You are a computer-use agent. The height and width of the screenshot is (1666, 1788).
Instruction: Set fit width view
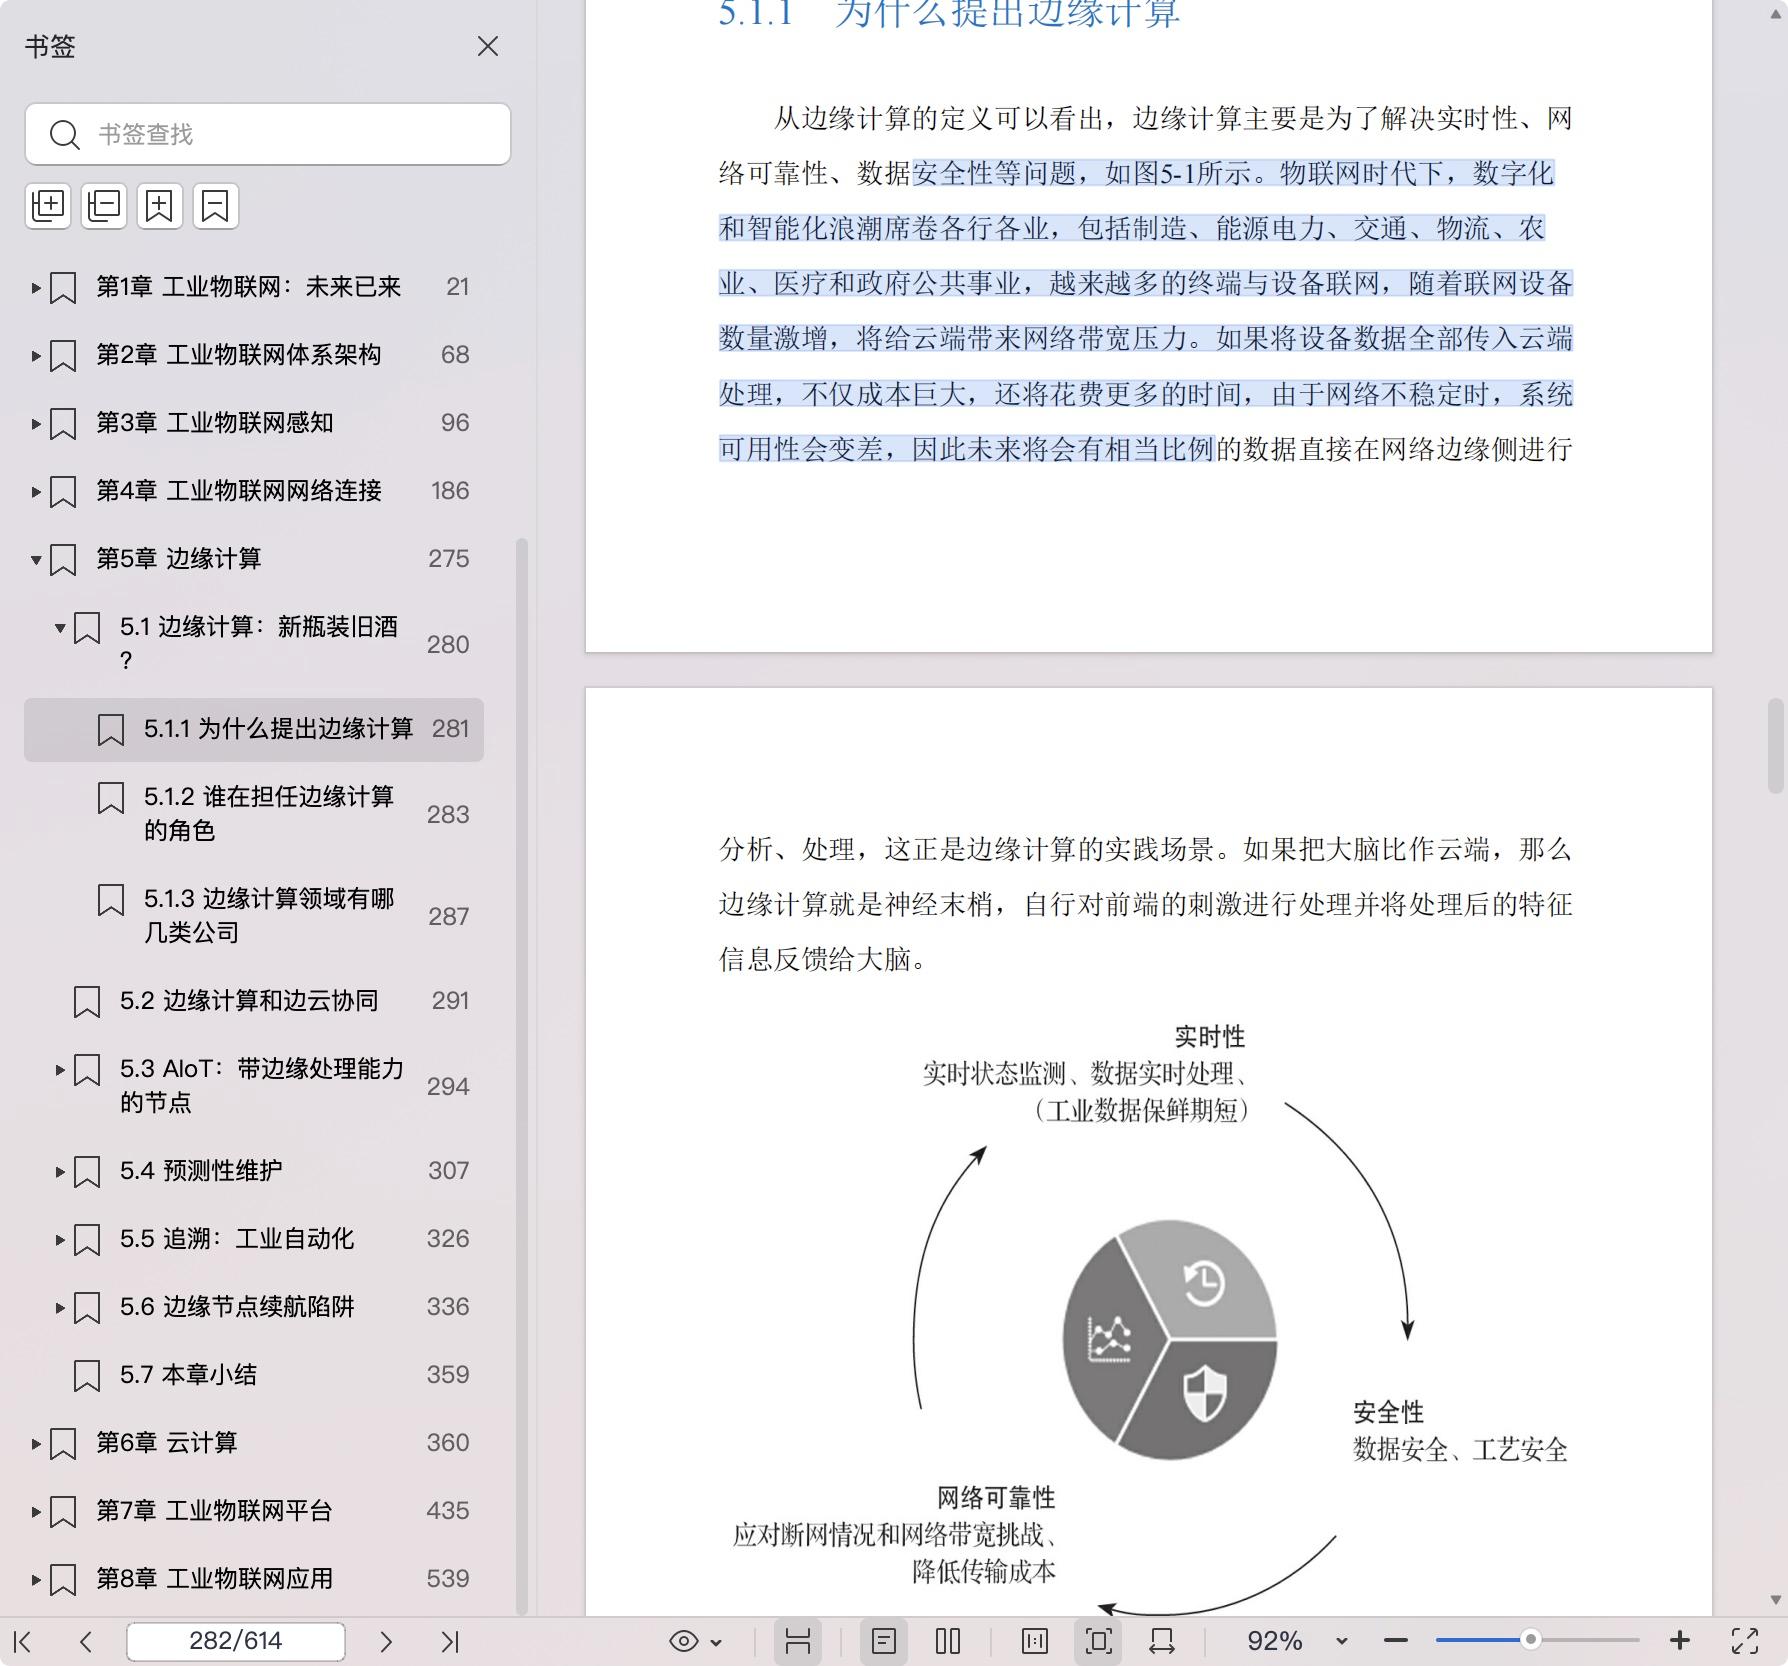[1162, 1642]
